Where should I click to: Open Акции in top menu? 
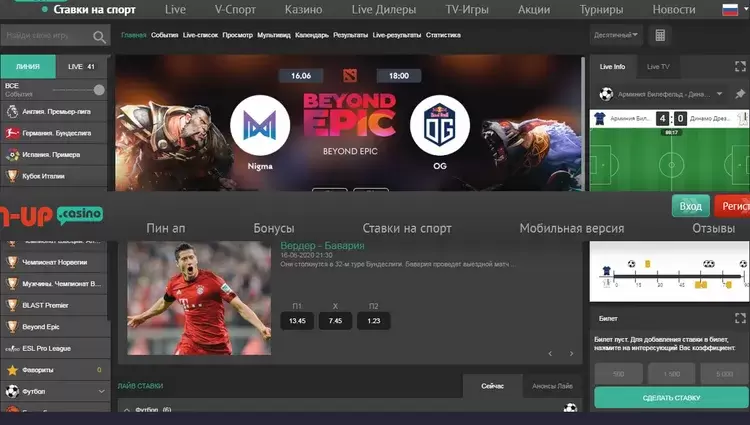click(x=534, y=9)
